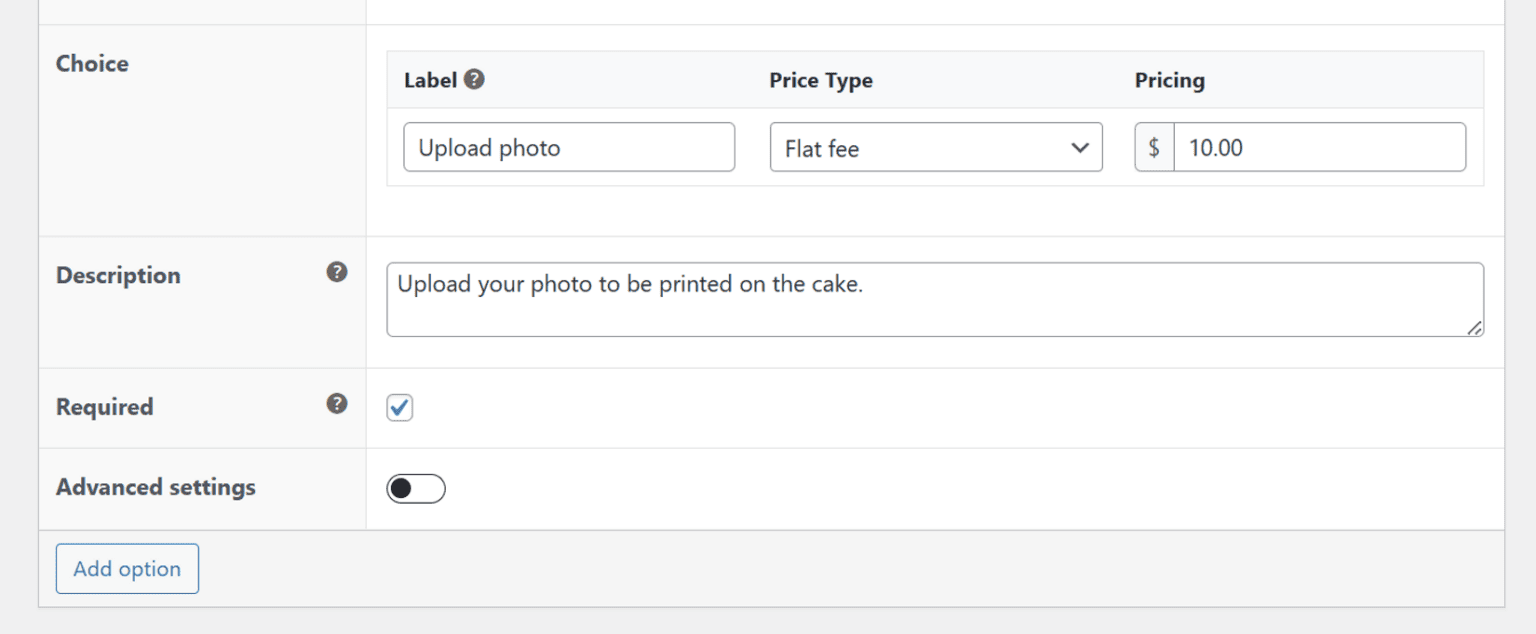
Task: Click the Description help question mark icon
Action: (x=337, y=271)
